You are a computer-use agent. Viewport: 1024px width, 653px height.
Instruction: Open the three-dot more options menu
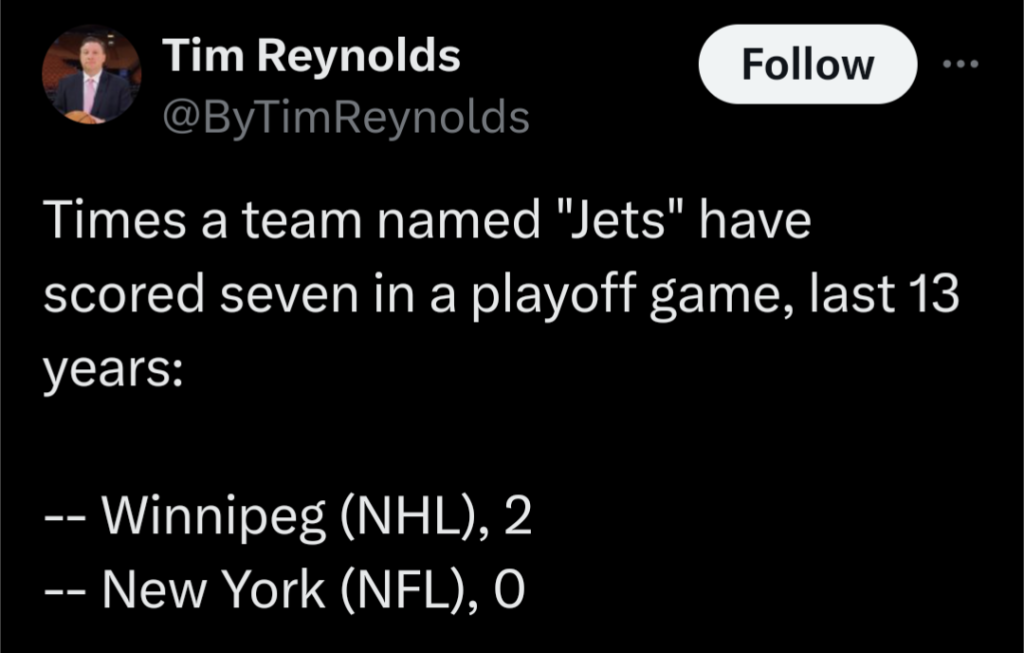coord(963,64)
